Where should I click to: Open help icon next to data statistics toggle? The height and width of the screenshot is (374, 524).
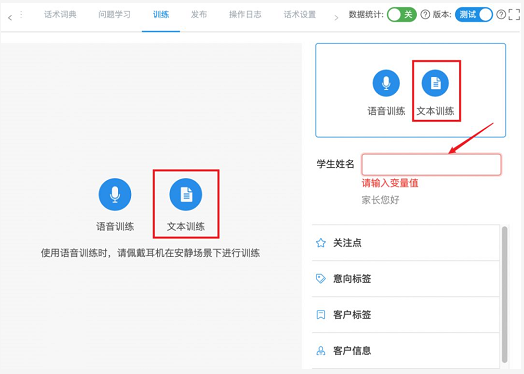coord(425,14)
